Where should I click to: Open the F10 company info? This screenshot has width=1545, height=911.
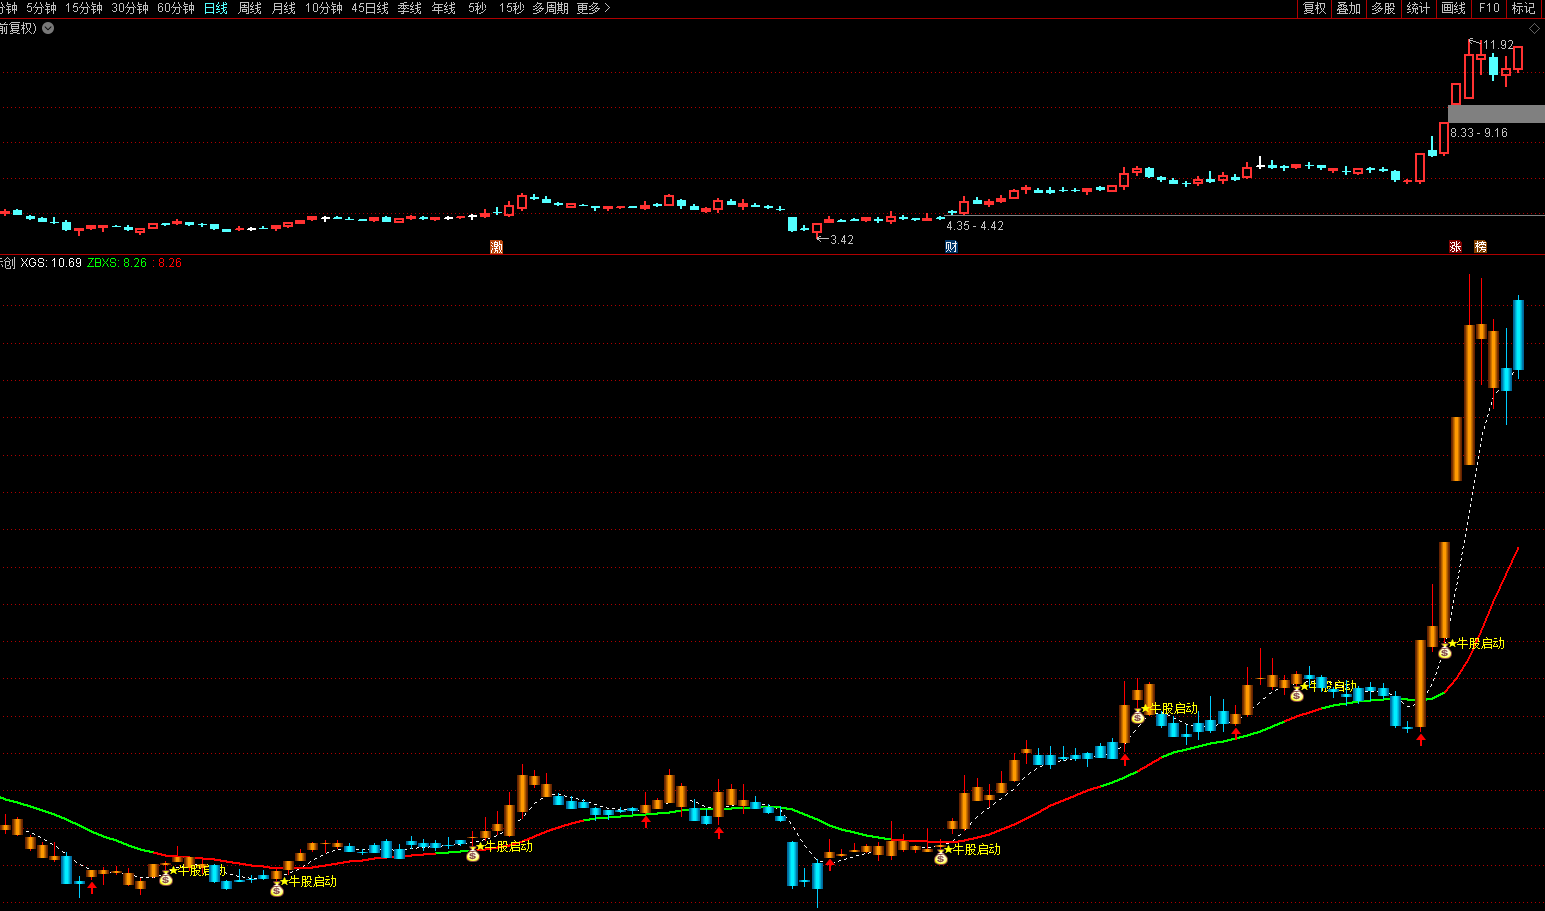(x=1489, y=8)
